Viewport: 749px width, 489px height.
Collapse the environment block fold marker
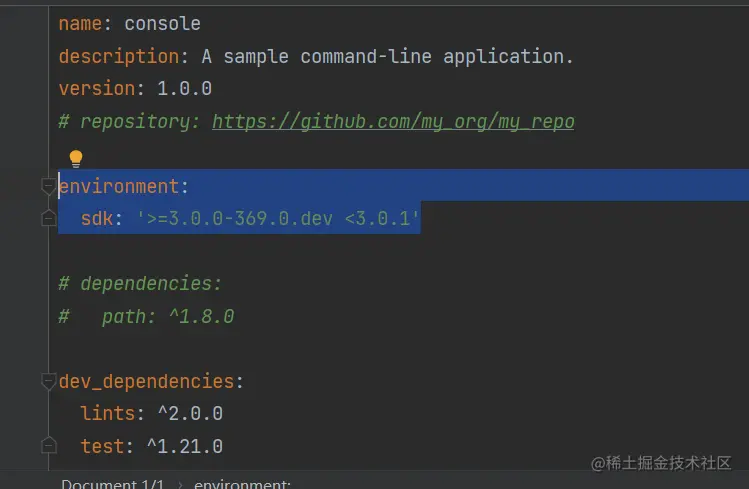[48, 185]
